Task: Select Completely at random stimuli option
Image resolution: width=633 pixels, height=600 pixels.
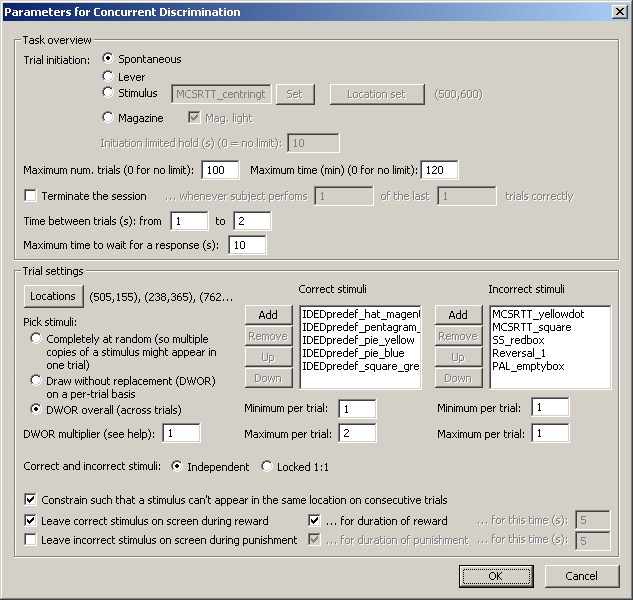Action: click(x=37, y=339)
